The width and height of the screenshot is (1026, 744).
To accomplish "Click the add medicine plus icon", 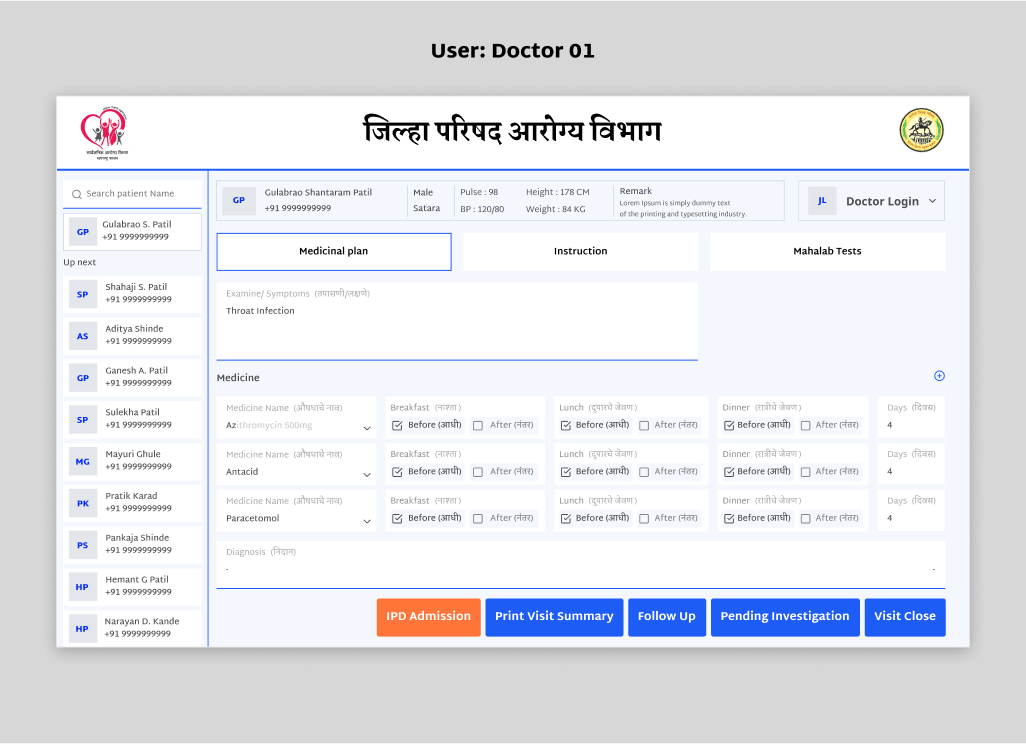I will click(x=939, y=376).
